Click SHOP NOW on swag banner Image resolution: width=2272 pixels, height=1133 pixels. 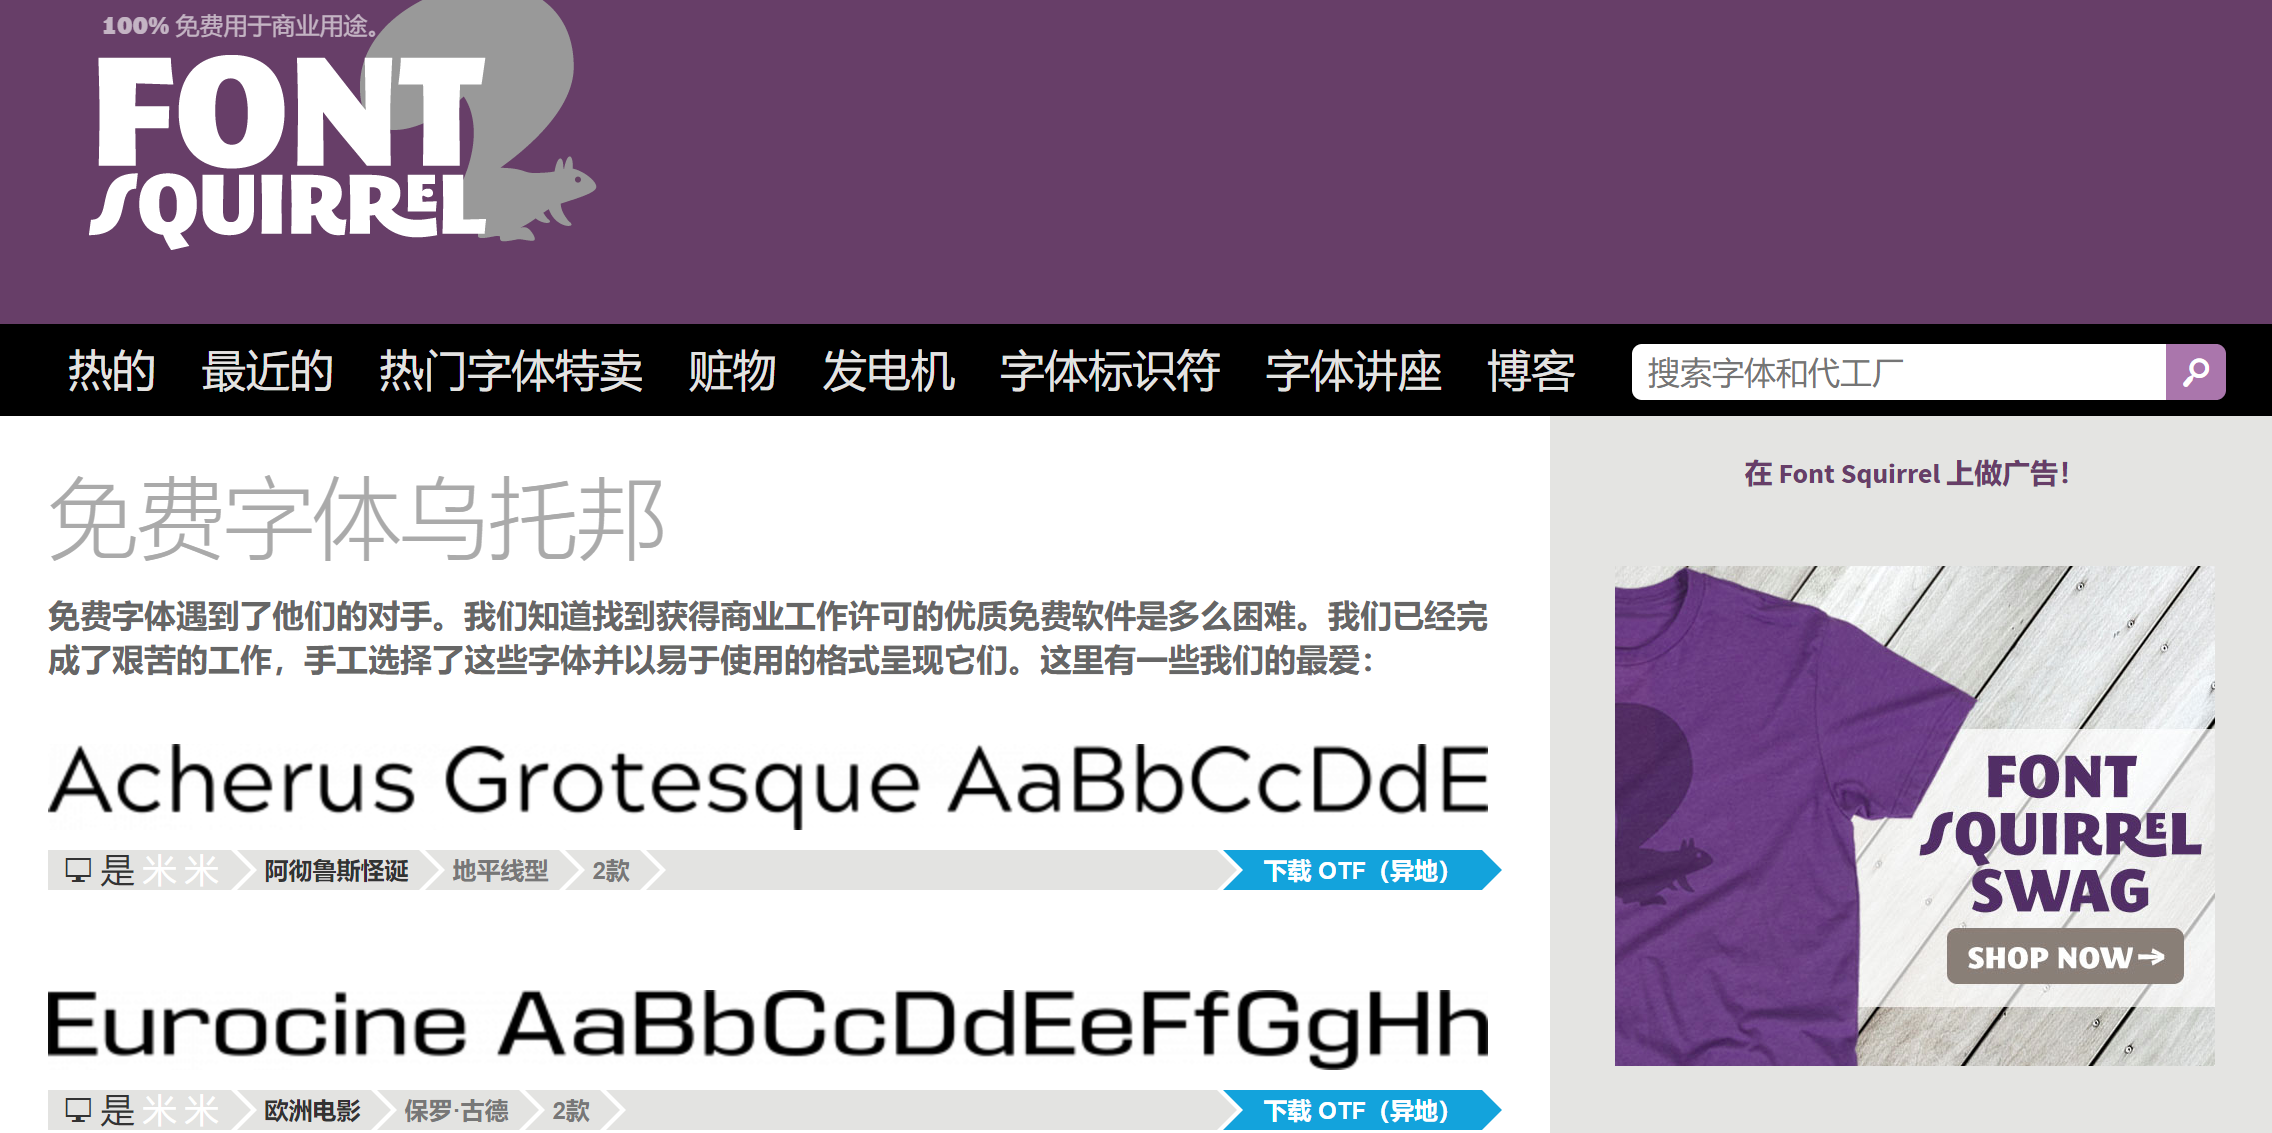tap(2064, 957)
